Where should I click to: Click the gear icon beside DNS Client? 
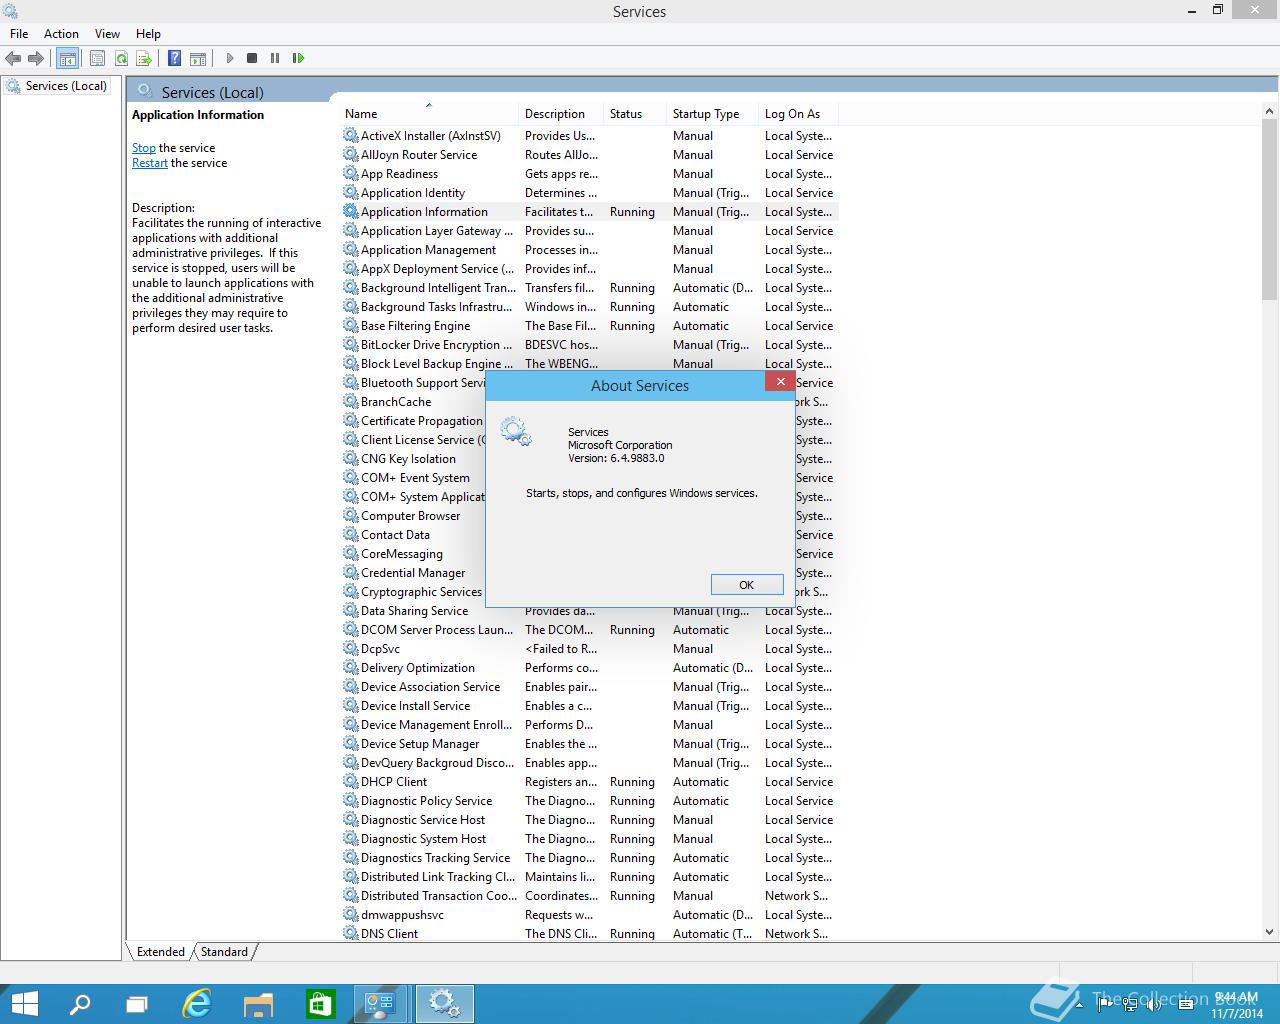point(351,934)
